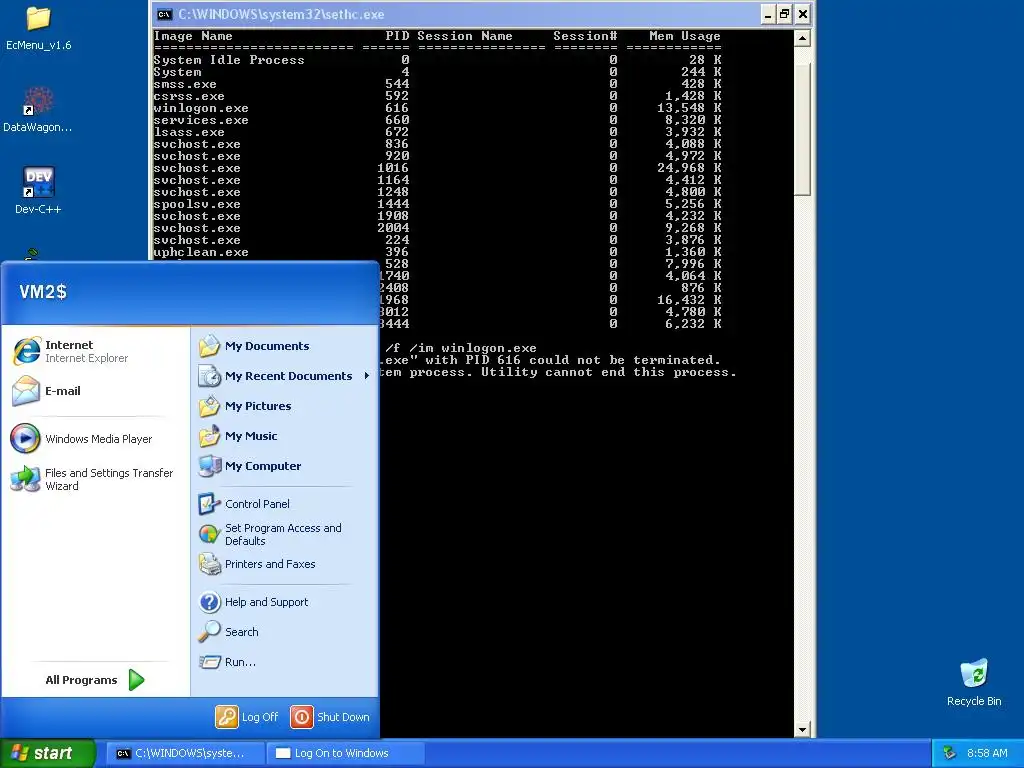Viewport: 1024px width, 768px height.
Task: Select the Recycle Bin icon
Action: coord(974,673)
